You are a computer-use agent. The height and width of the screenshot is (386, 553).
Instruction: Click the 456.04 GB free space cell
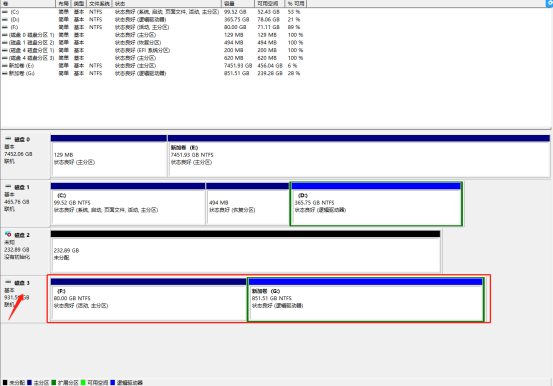(x=270, y=66)
